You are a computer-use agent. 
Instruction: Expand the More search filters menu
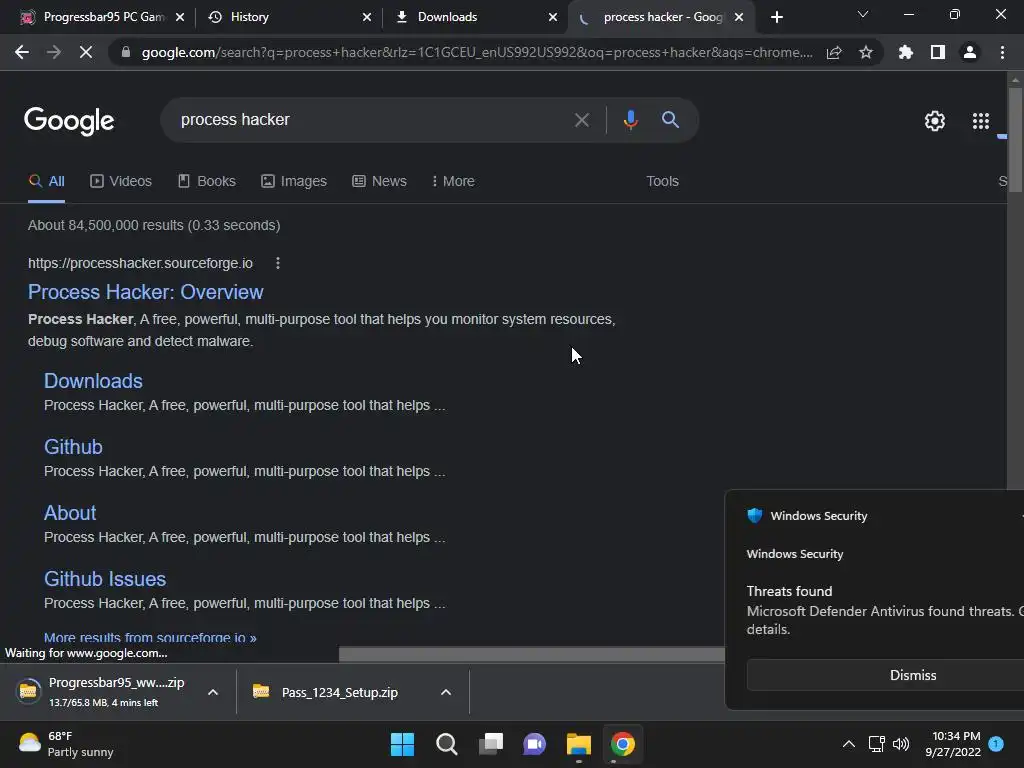click(453, 181)
